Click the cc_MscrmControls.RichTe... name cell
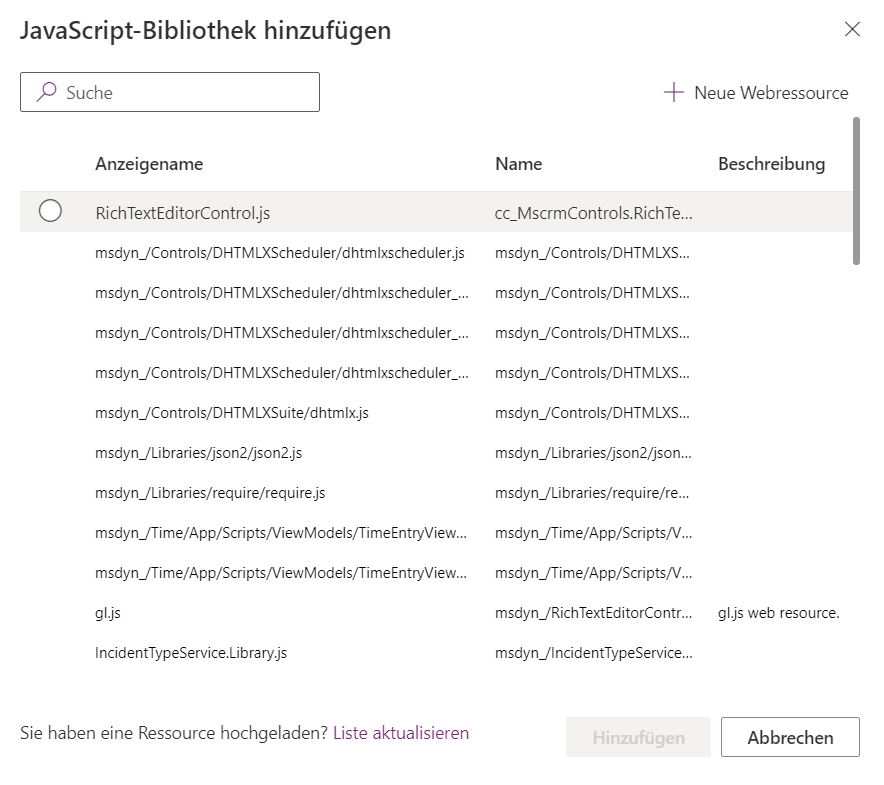 click(x=593, y=213)
